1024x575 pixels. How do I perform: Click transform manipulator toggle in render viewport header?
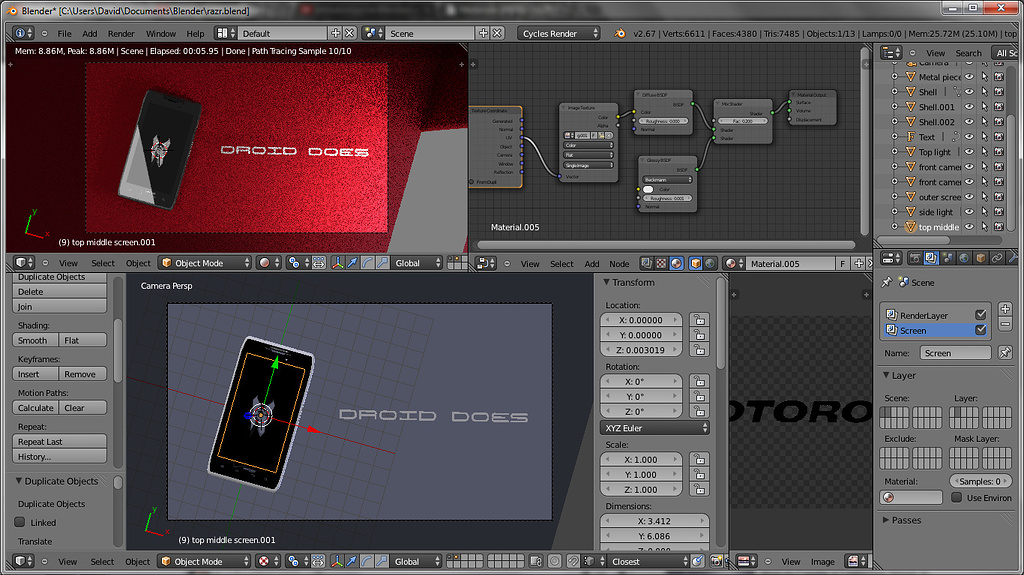338,263
